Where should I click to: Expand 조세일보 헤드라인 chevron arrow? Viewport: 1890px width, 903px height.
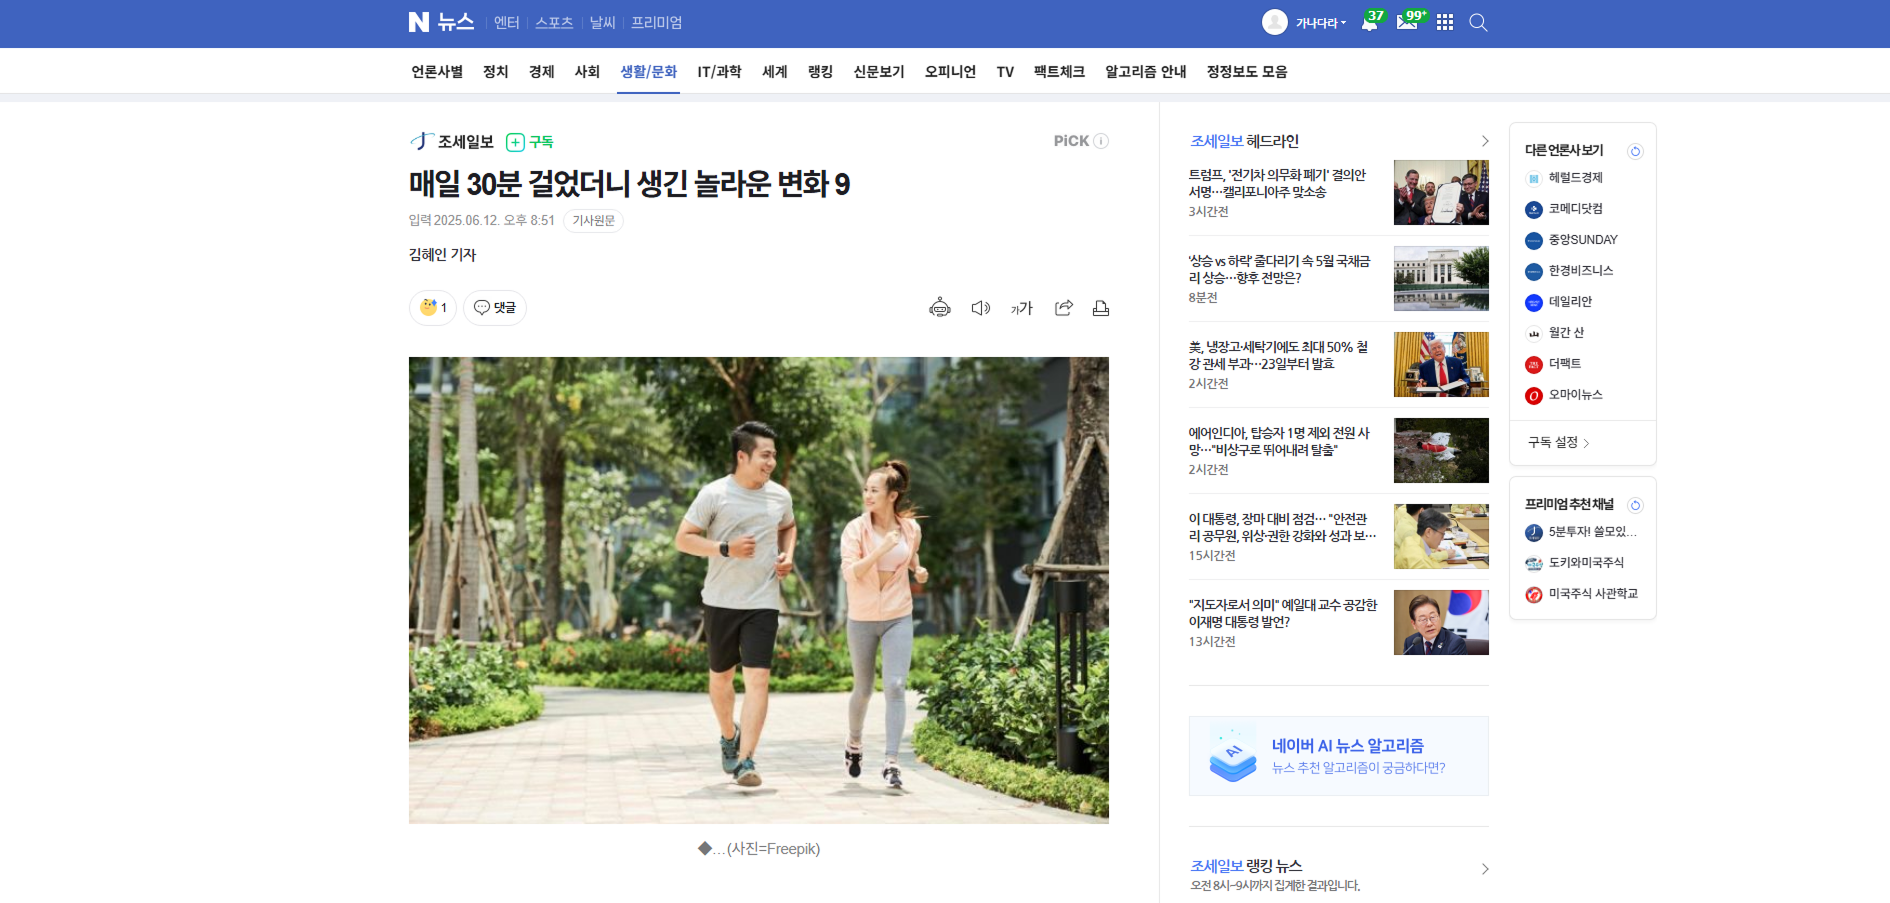click(1484, 141)
